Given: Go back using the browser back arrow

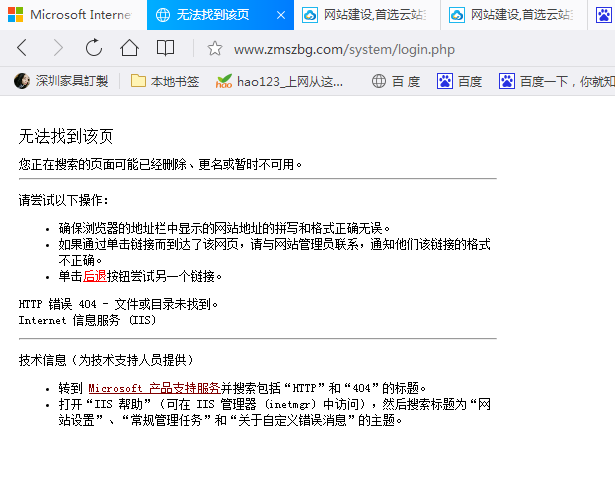Looking at the screenshot, I should tap(22, 48).
